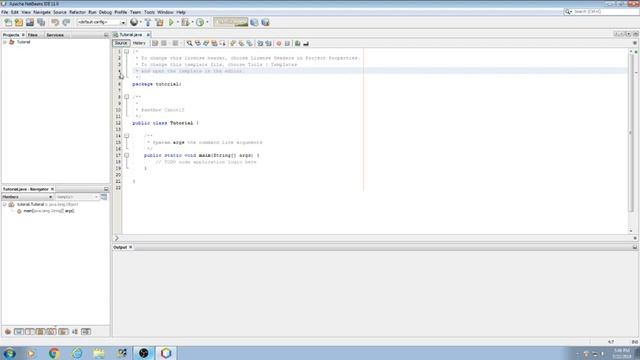
Task: Collapse the Javadoc fold at line 8
Action: click(127, 97)
